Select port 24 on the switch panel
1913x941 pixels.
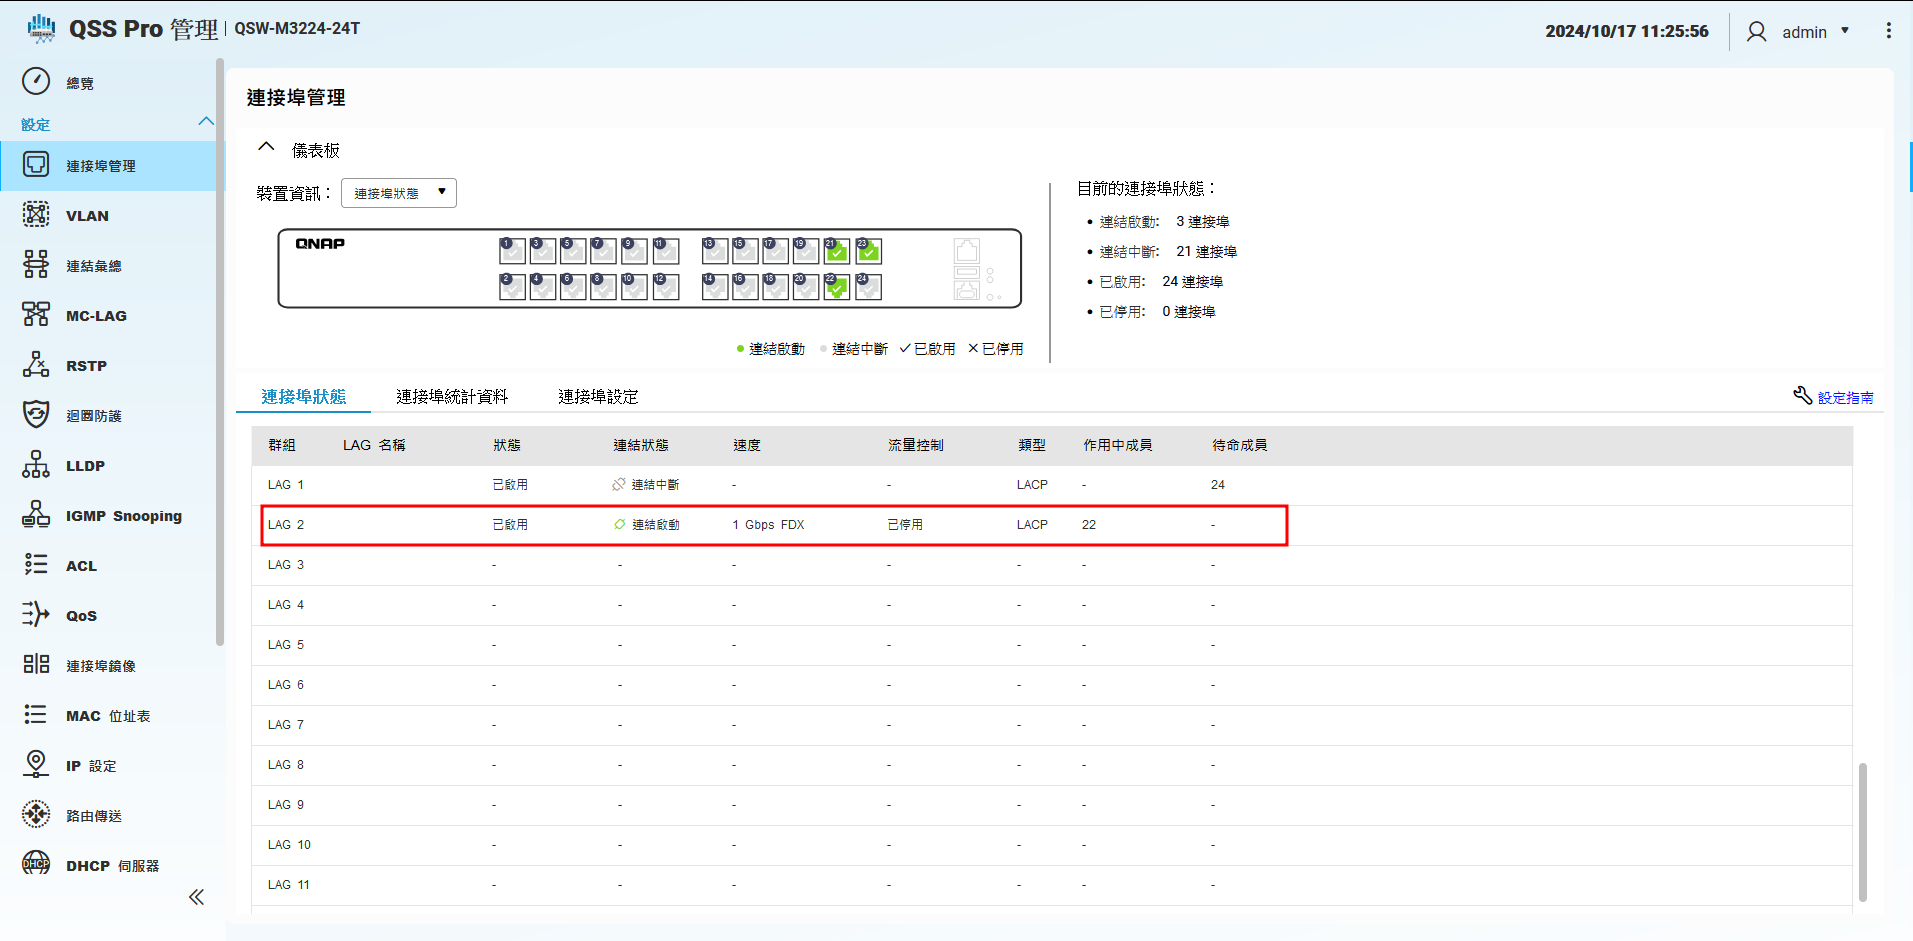(869, 287)
